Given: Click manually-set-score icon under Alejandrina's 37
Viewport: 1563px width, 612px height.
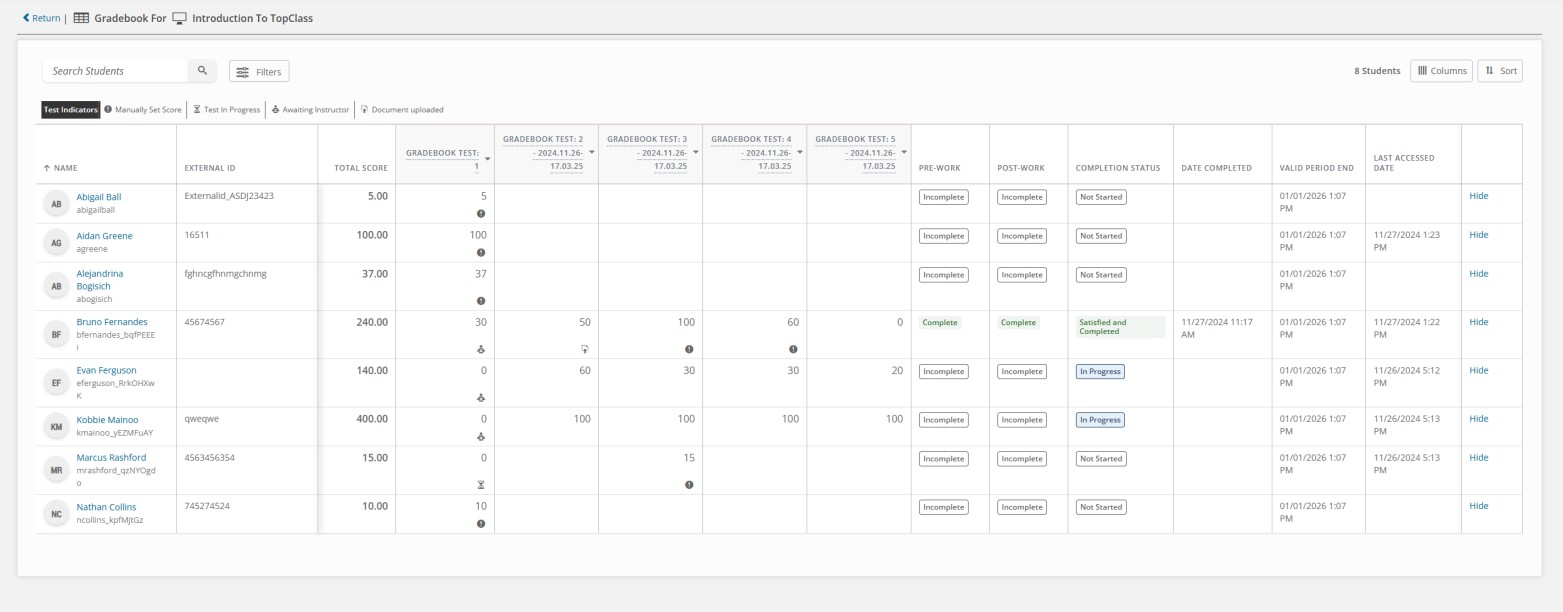Looking at the screenshot, I should (481, 301).
